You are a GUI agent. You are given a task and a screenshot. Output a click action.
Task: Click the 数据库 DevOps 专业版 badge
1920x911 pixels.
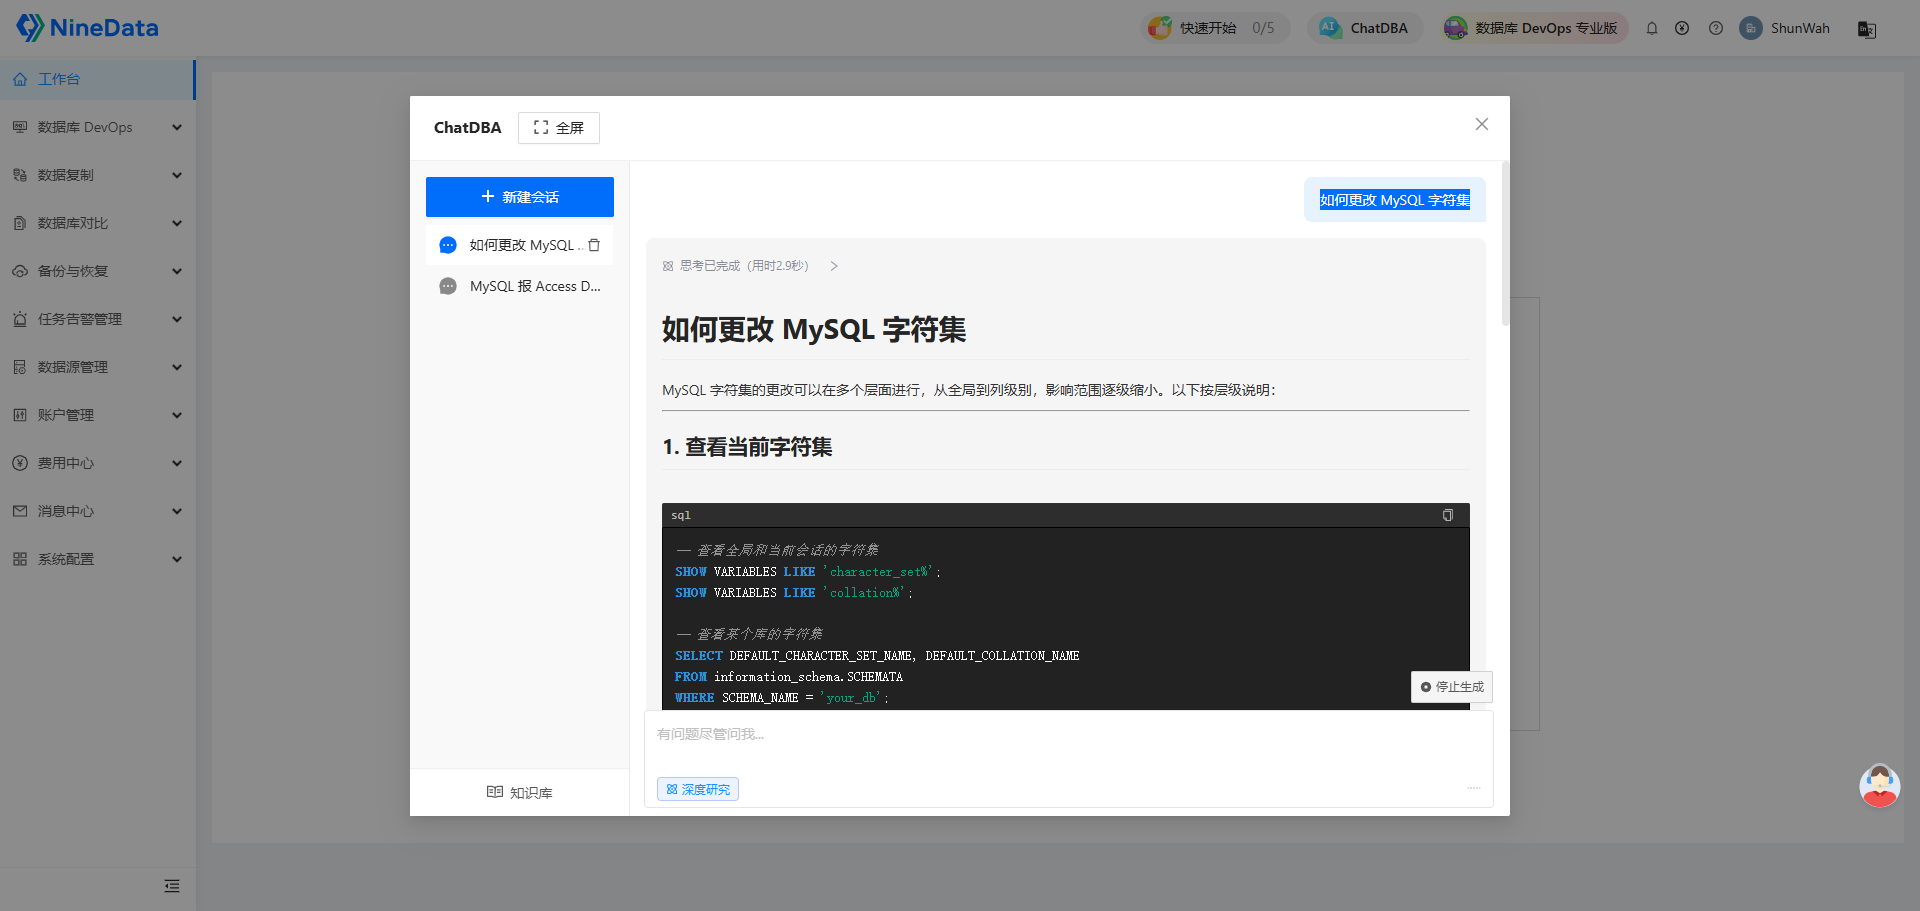click(1534, 28)
